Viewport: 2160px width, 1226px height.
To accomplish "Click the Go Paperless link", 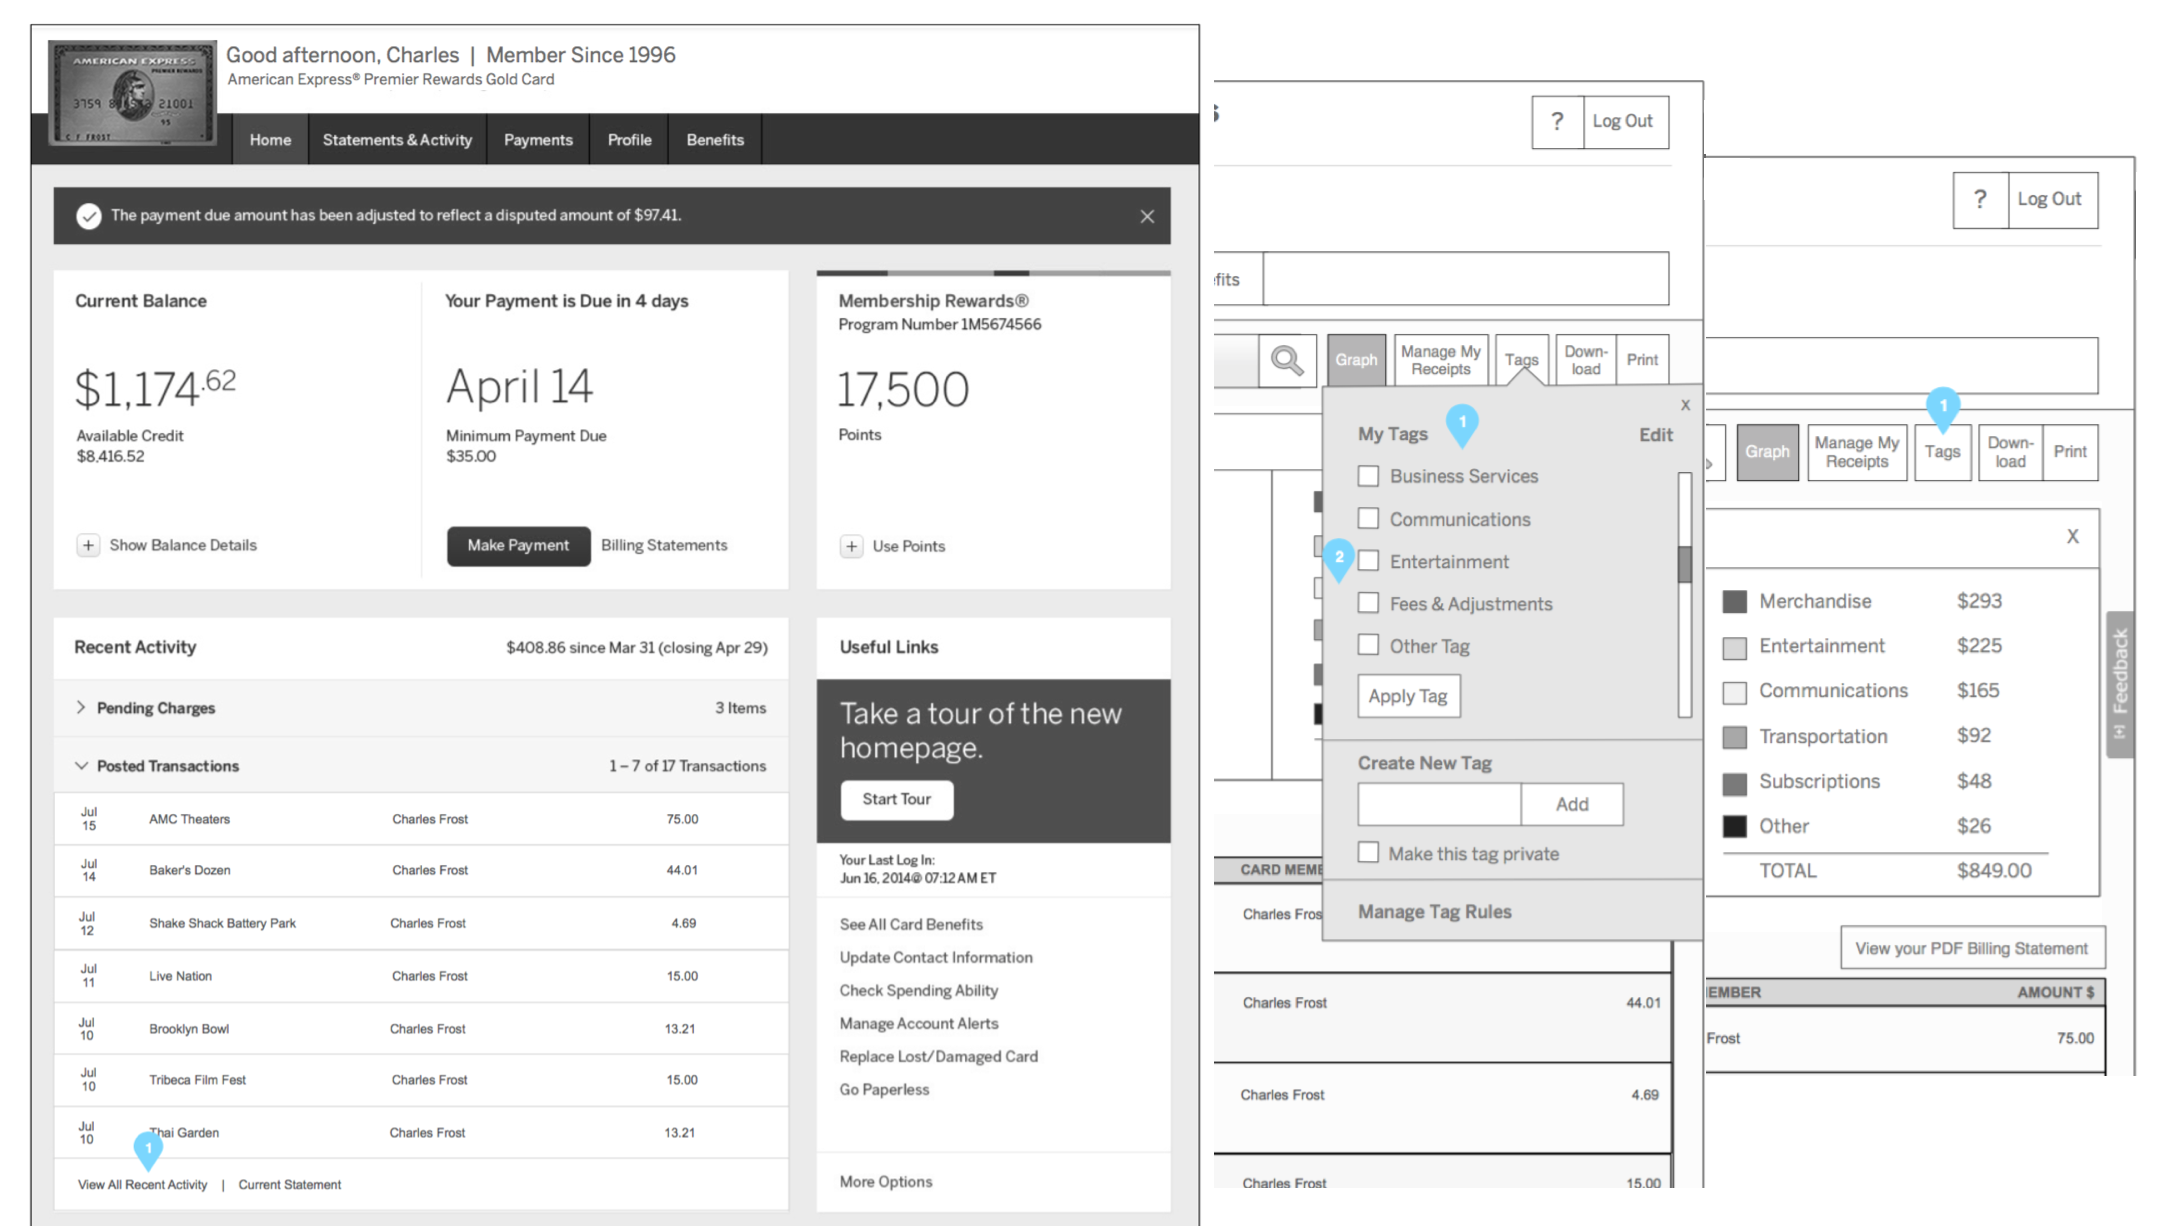I will click(884, 1089).
